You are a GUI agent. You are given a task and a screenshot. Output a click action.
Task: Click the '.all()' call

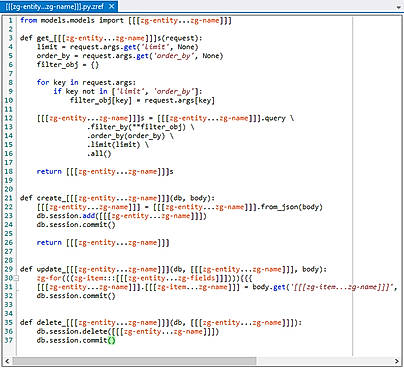tap(99, 154)
